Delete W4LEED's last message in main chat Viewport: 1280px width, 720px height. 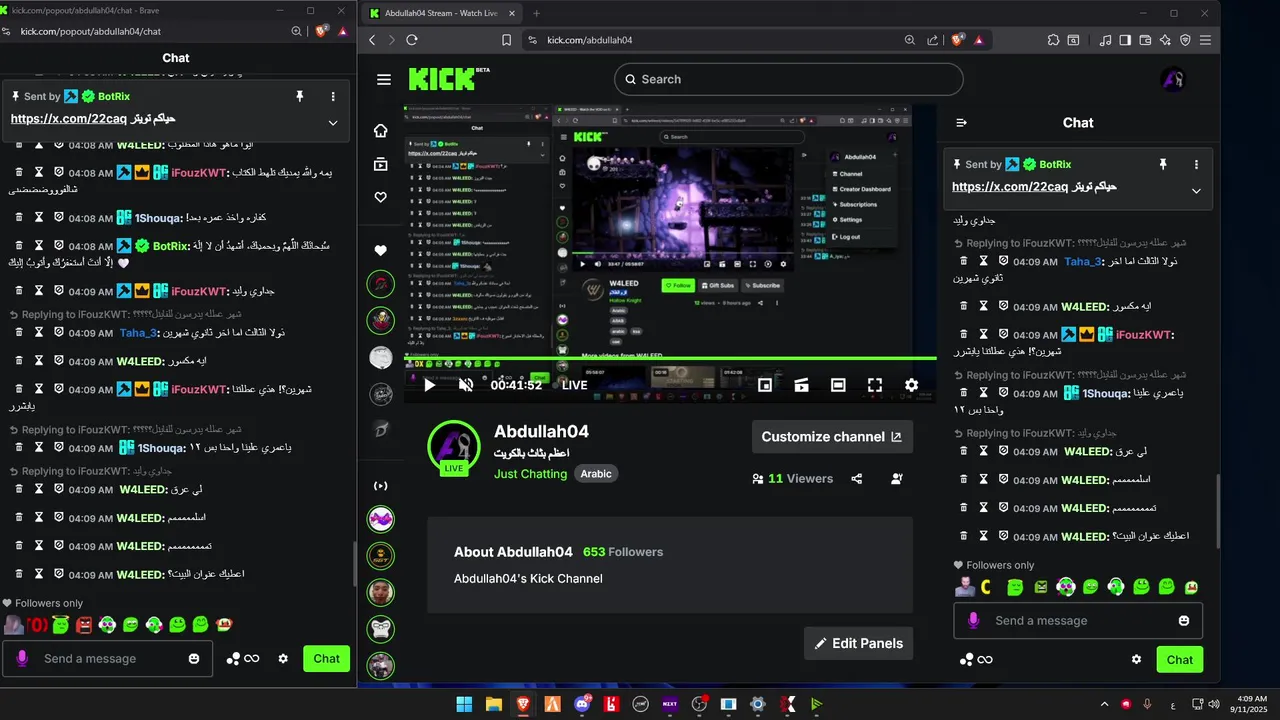pos(963,536)
